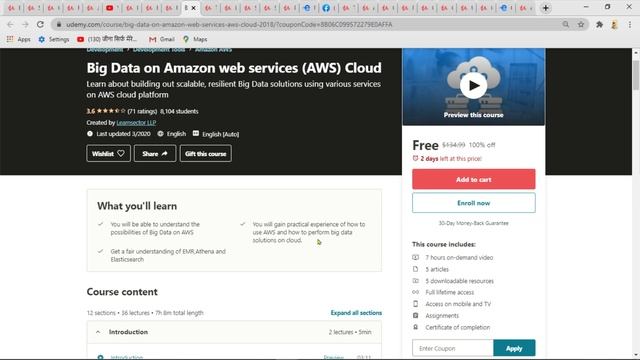This screenshot has width=640, height=360.
Task: Click the Share button
Action: [x=155, y=153]
